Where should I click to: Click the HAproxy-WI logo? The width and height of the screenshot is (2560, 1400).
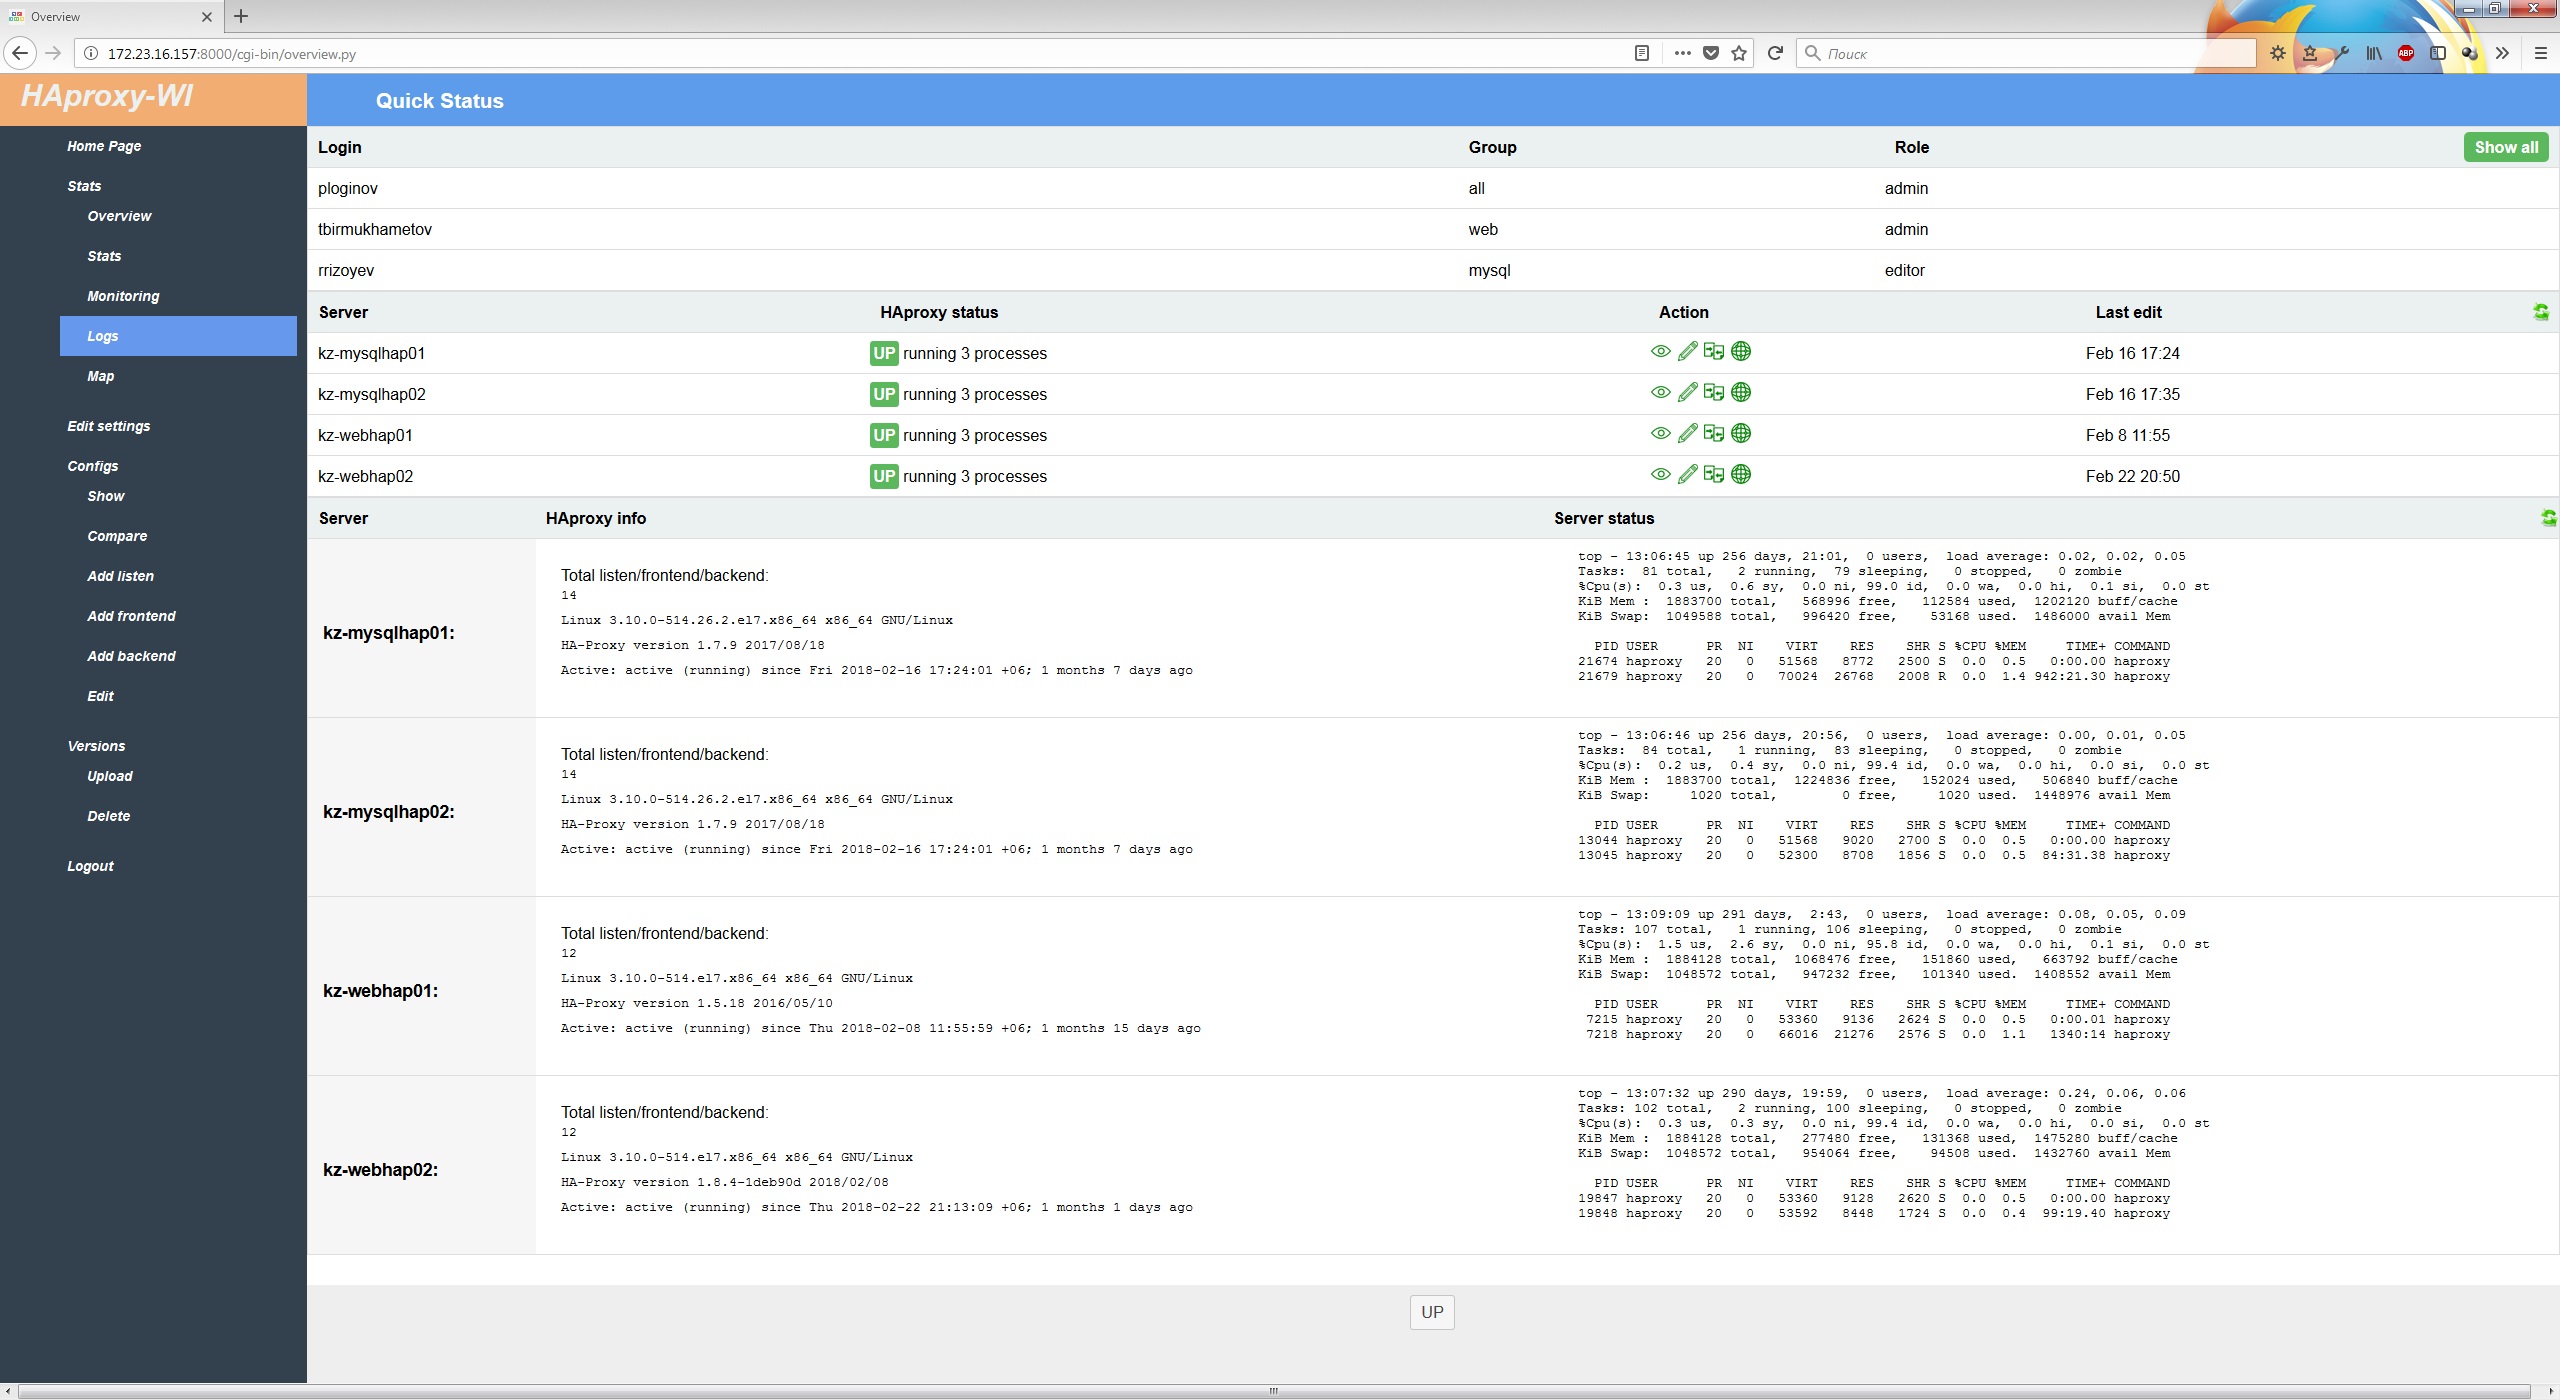click(107, 96)
